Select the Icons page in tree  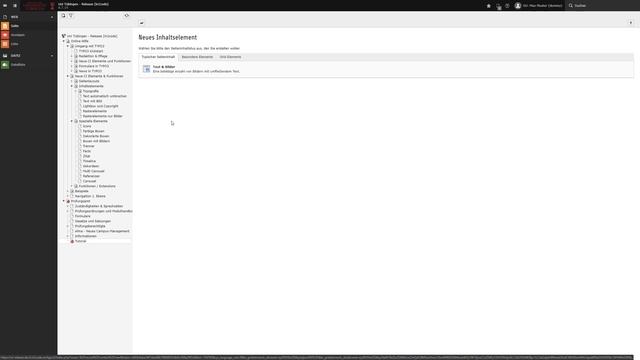87,126
